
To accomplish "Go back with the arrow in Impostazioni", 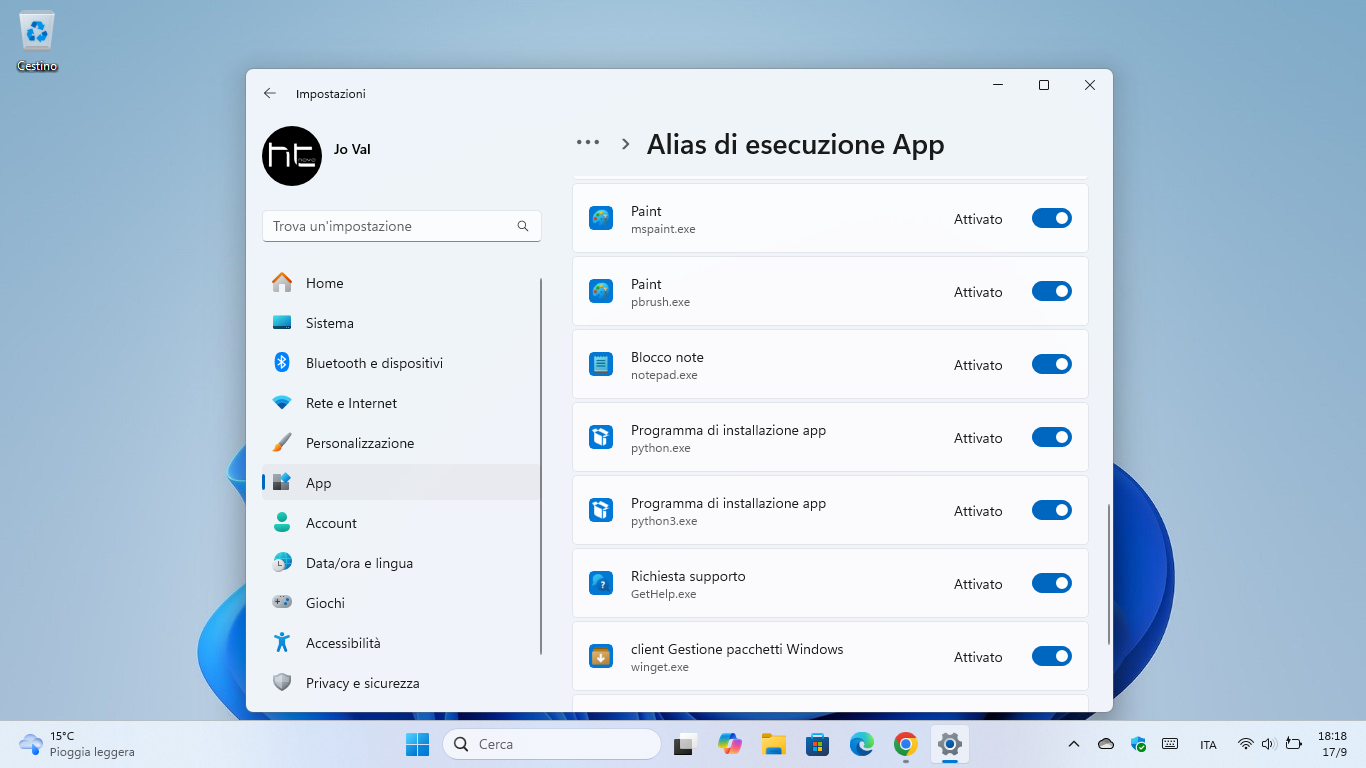I will pos(270,93).
